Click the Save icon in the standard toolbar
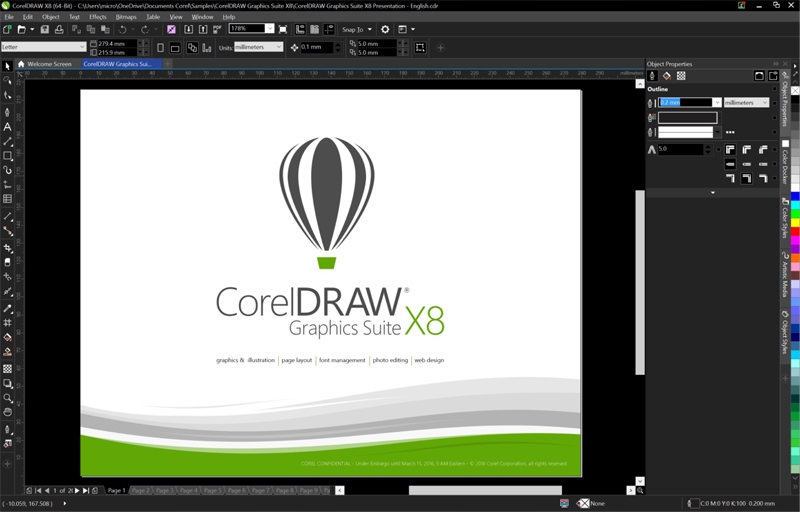 (46, 30)
